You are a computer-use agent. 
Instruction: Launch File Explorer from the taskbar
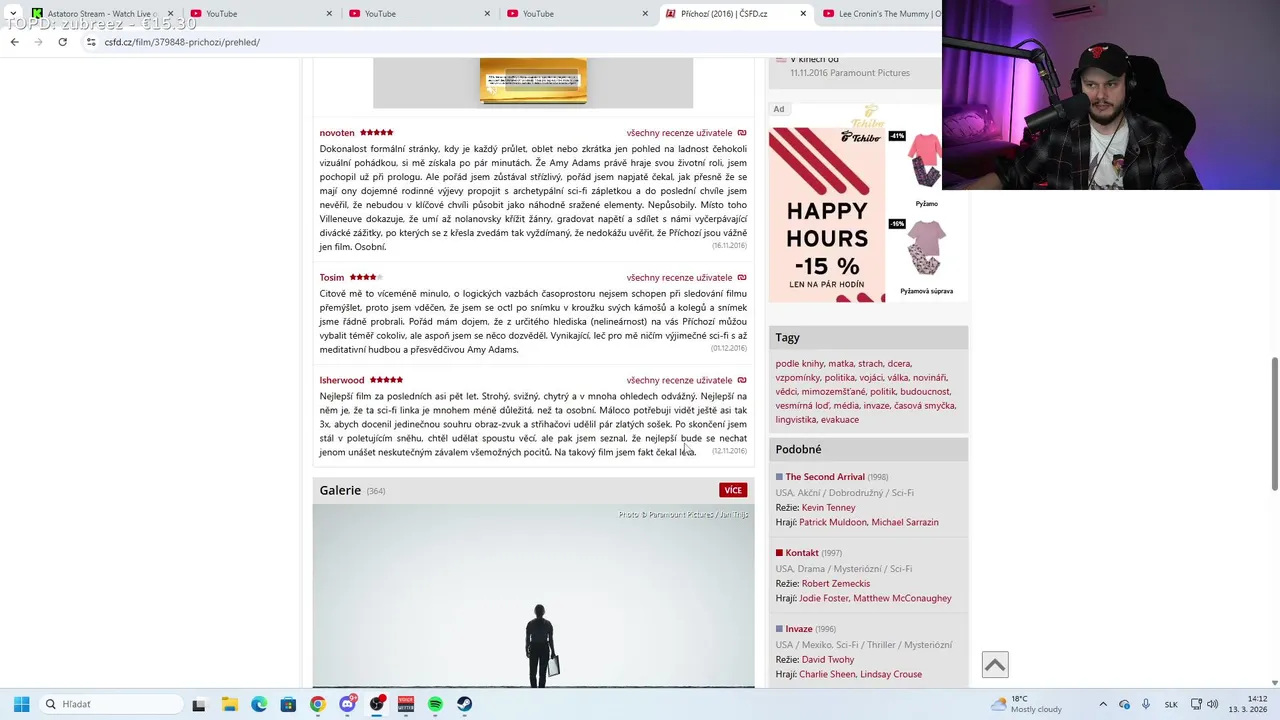(x=229, y=704)
